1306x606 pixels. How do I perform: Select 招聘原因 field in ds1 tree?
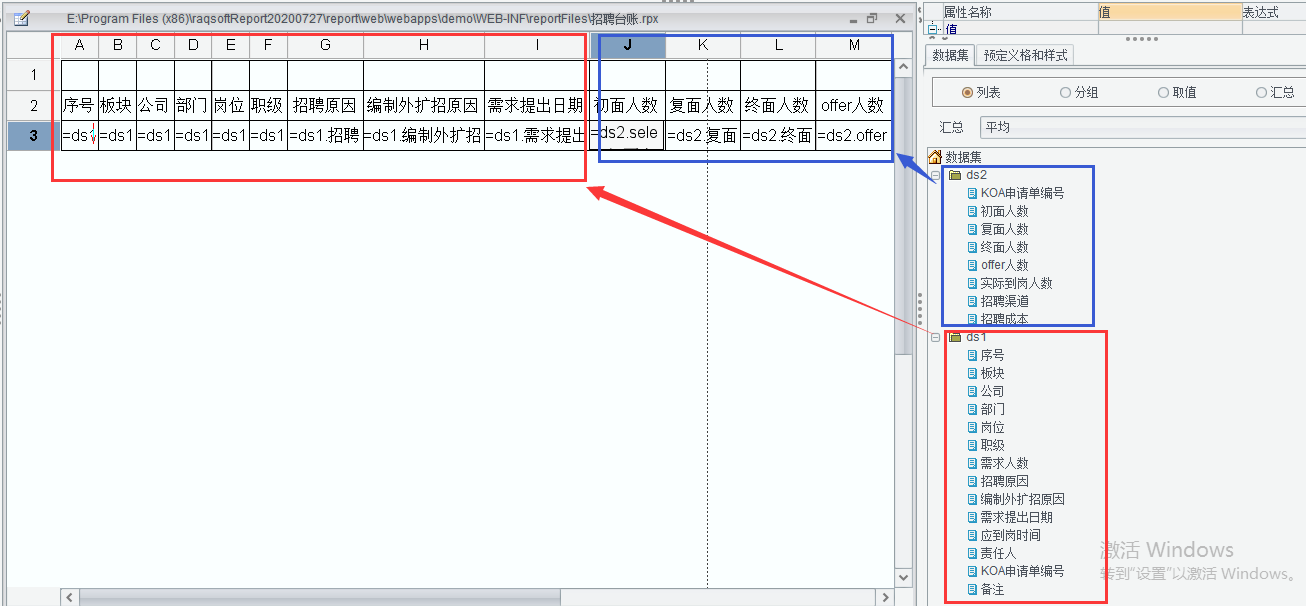point(1004,481)
